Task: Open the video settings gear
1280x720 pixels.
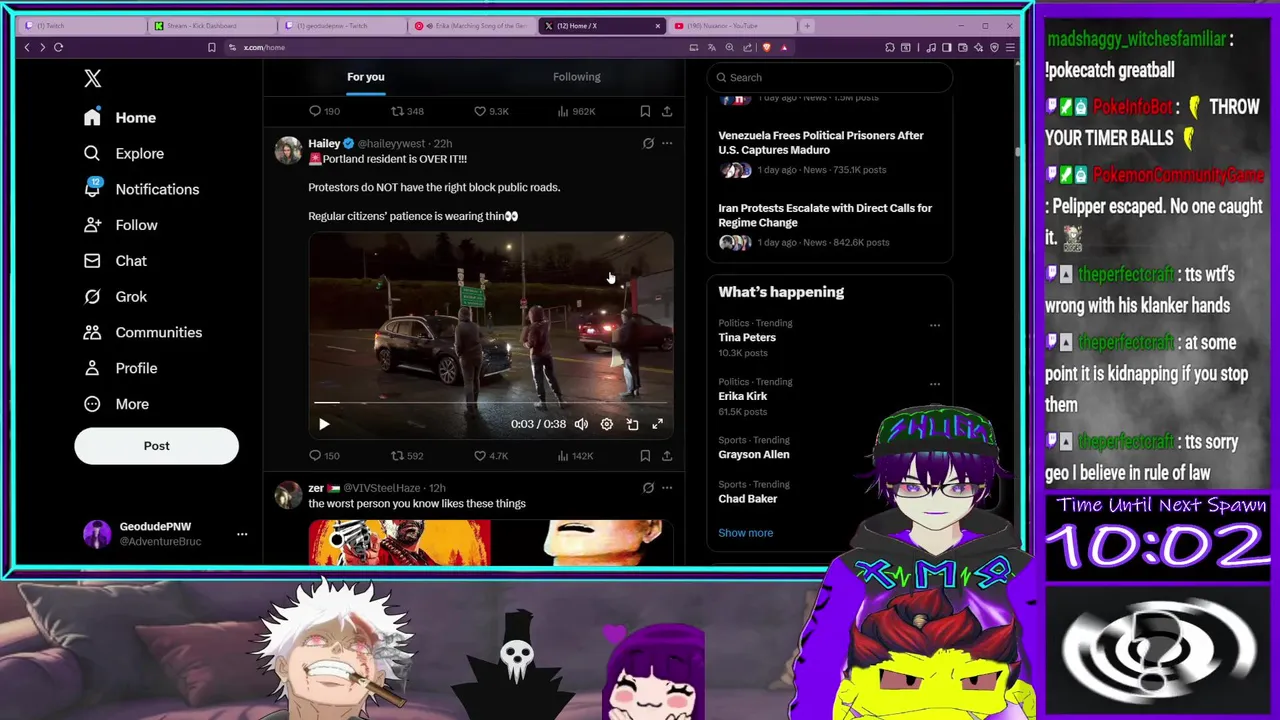Action: (606, 424)
